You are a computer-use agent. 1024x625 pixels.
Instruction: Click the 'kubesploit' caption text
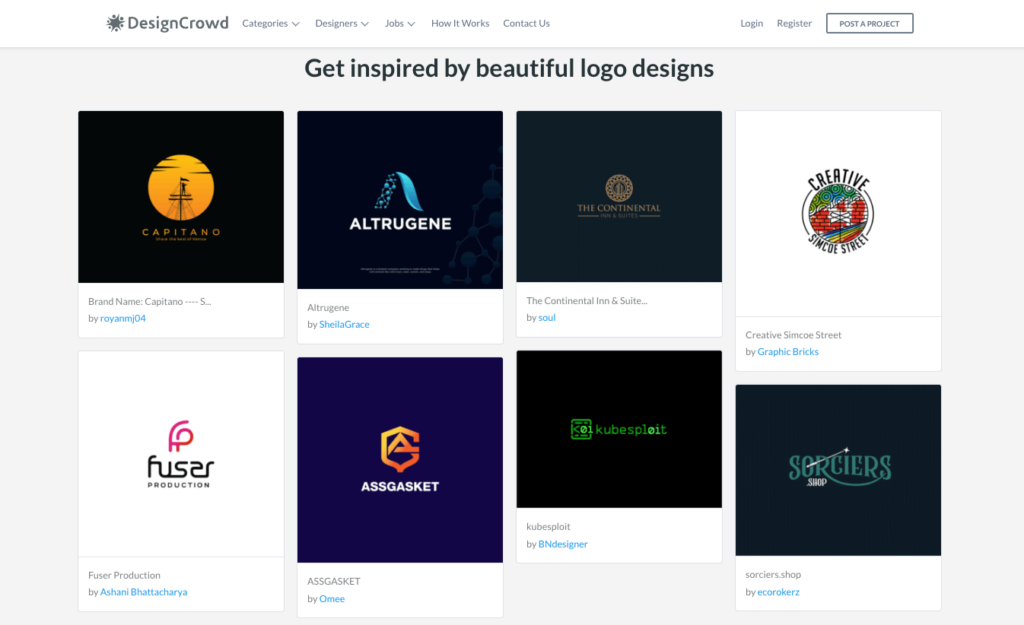coord(548,526)
